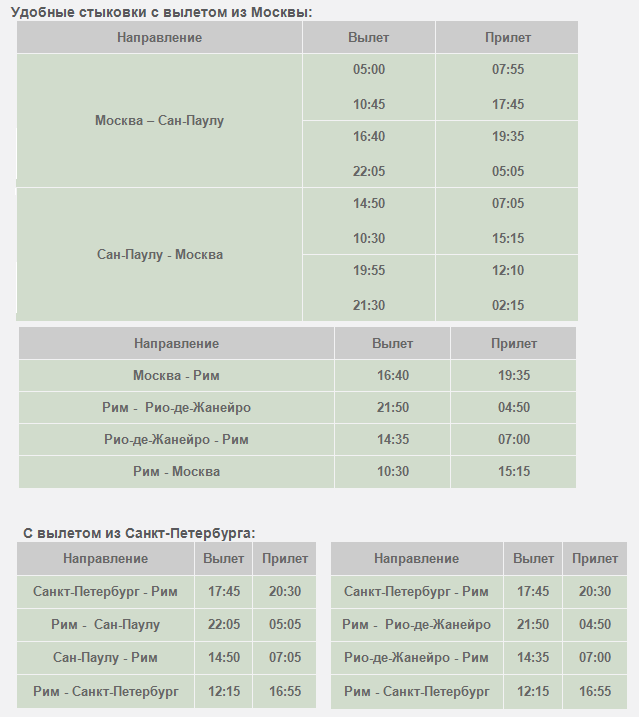Click the 02:15 arrival time
Screen dimensions: 642x717
(508, 305)
